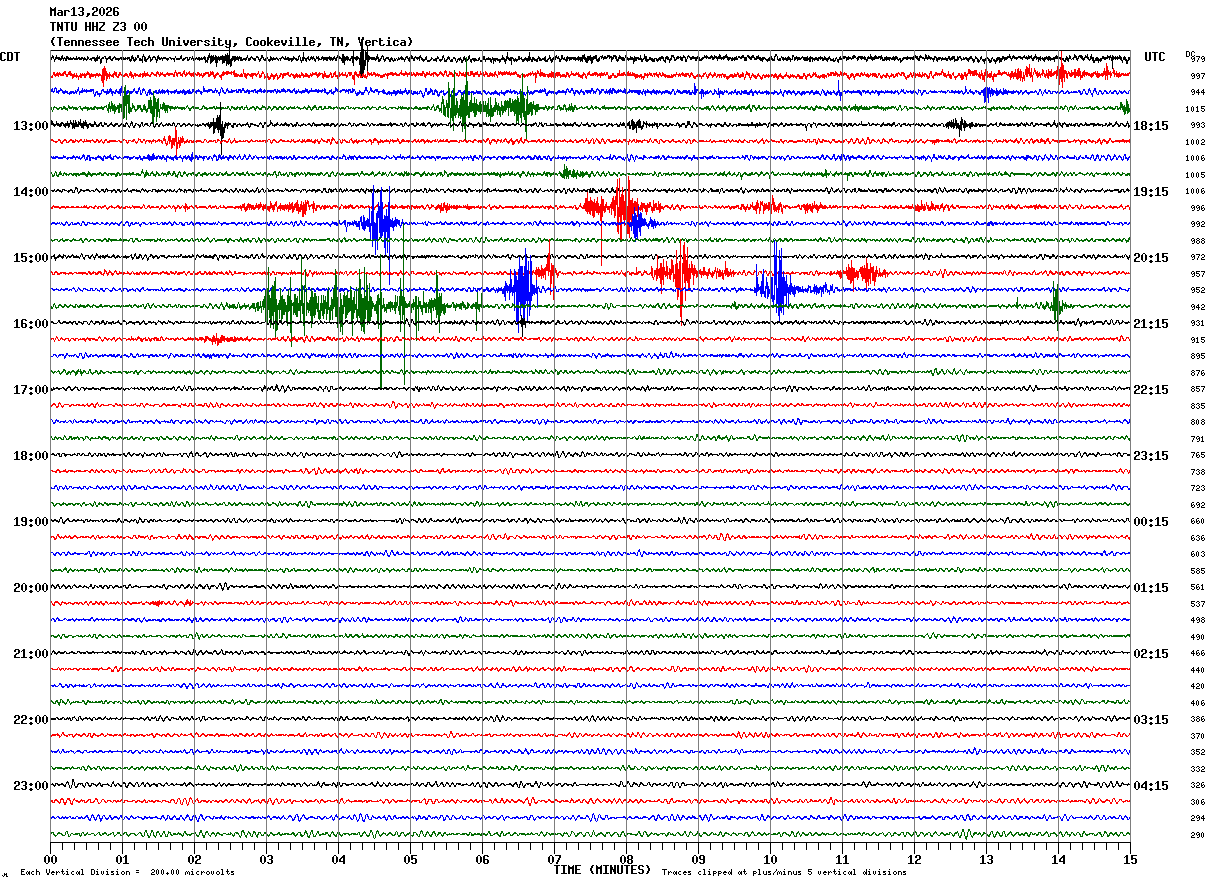Click the vertical division microvolts scale note
Image resolution: width=1210 pixels, height=886 pixels.
click(x=127, y=873)
